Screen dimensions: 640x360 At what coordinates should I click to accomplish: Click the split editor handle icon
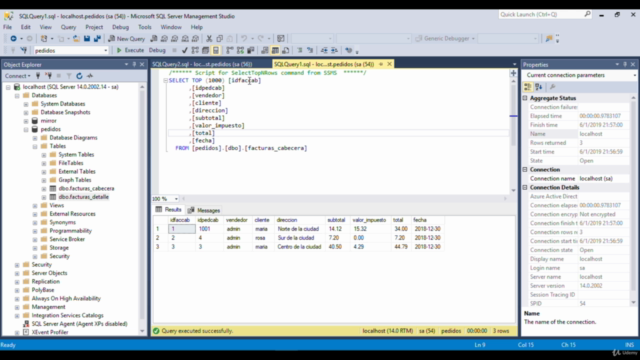(513, 73)
